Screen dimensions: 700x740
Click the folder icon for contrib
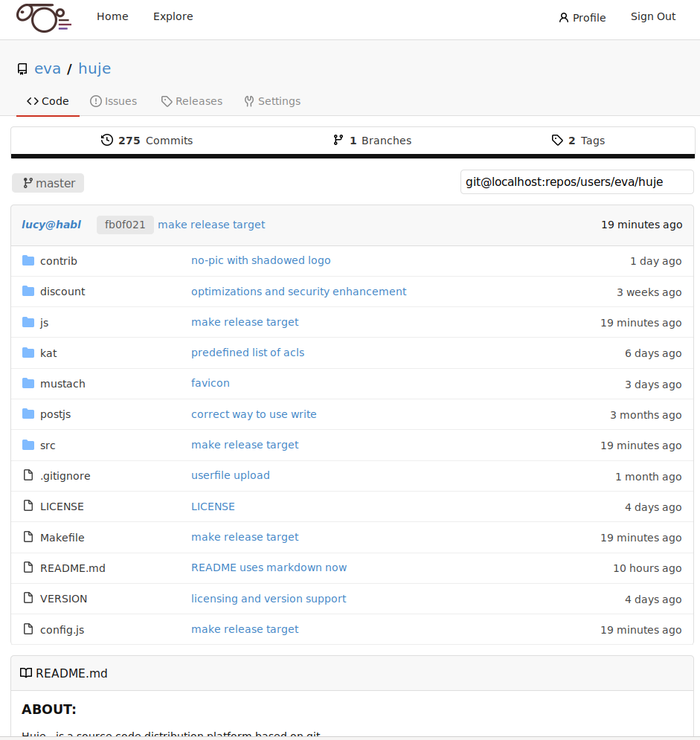tap(28, 261)
